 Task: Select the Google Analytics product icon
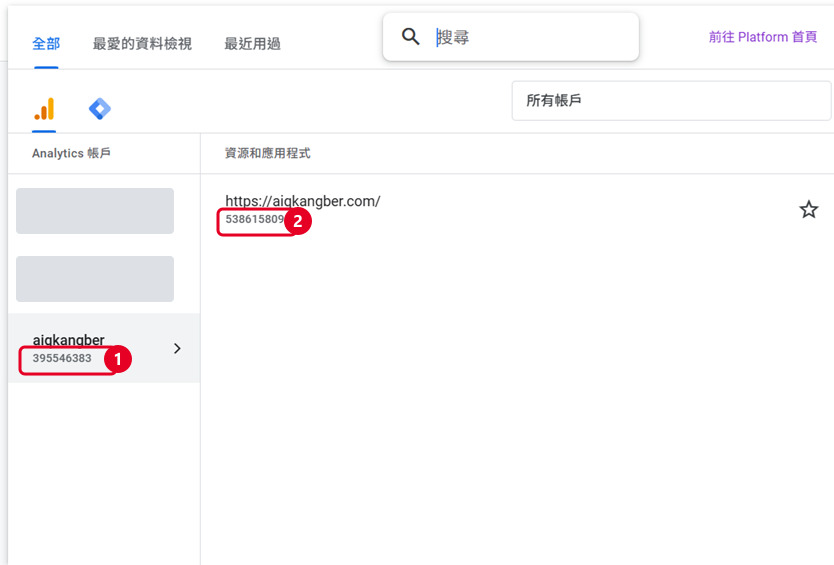coord(44,109)
